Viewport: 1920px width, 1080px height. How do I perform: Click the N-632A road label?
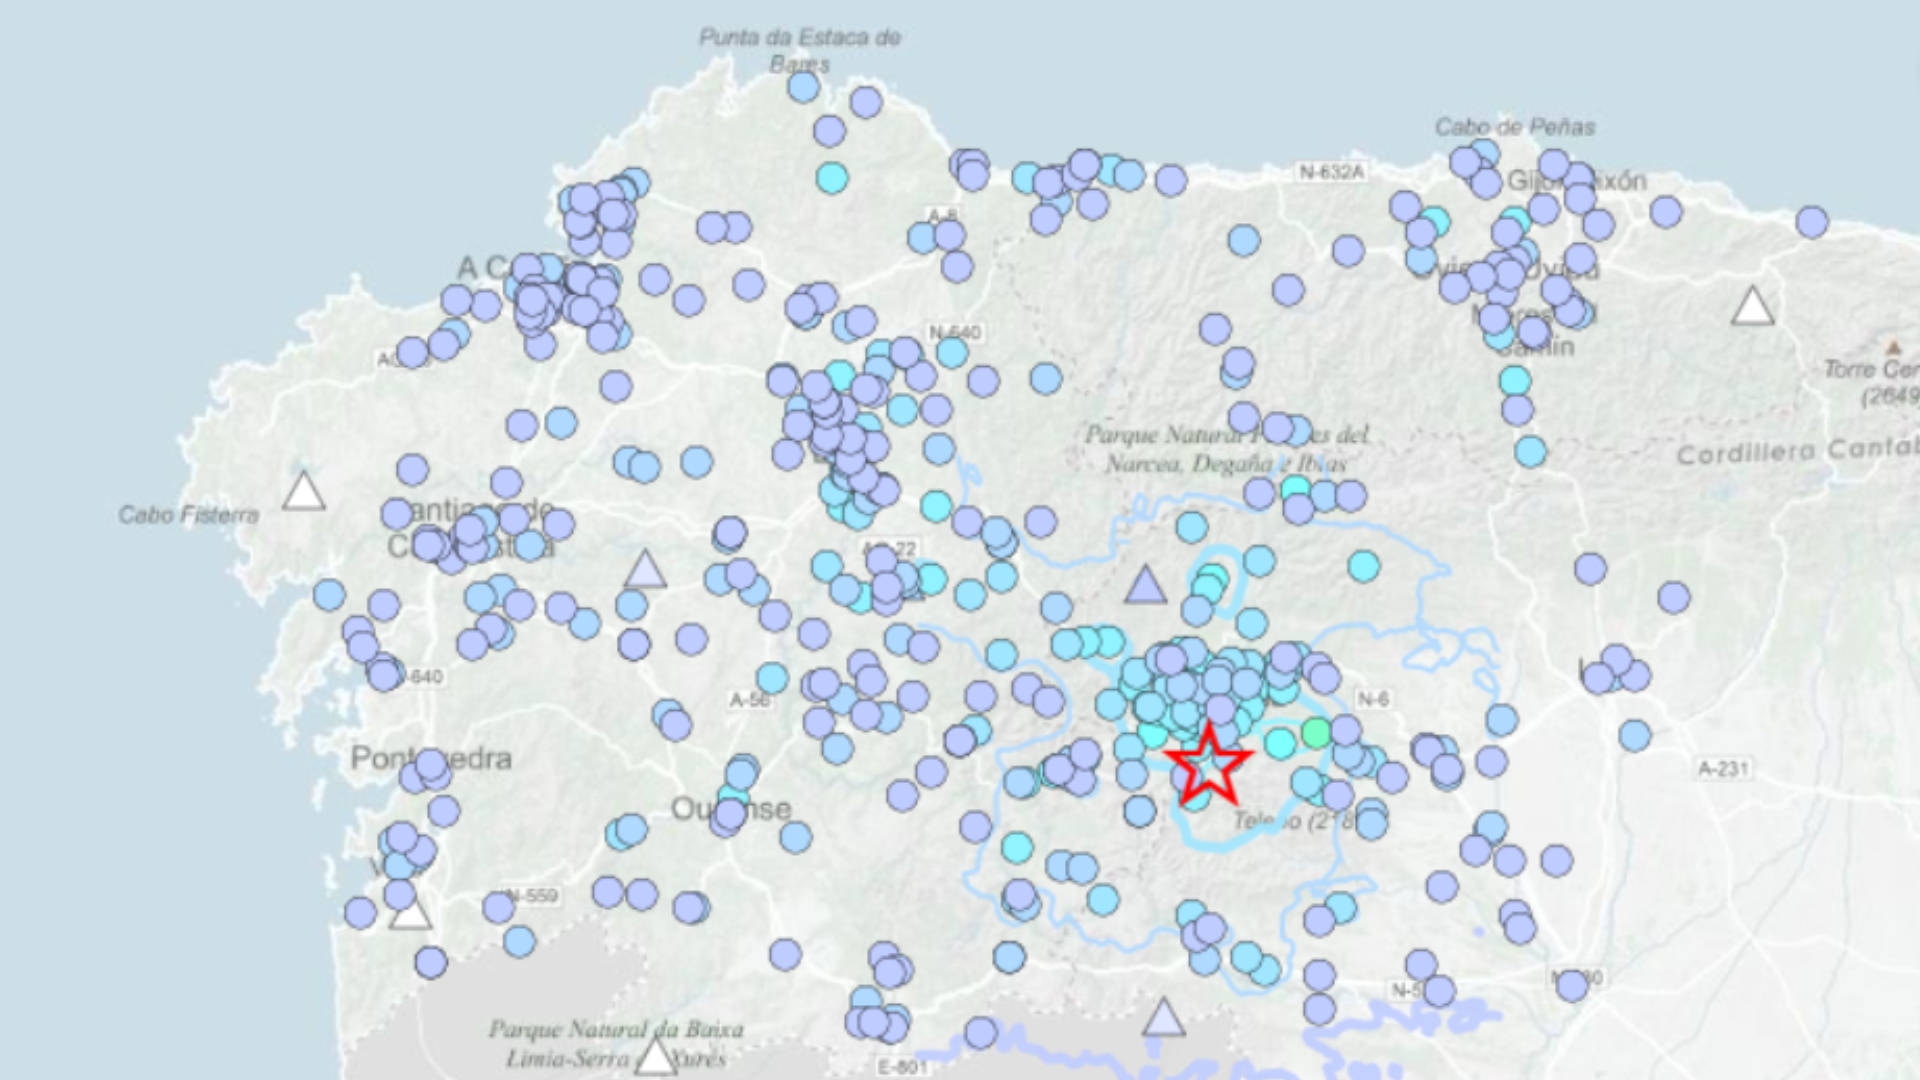point(1331,172)
